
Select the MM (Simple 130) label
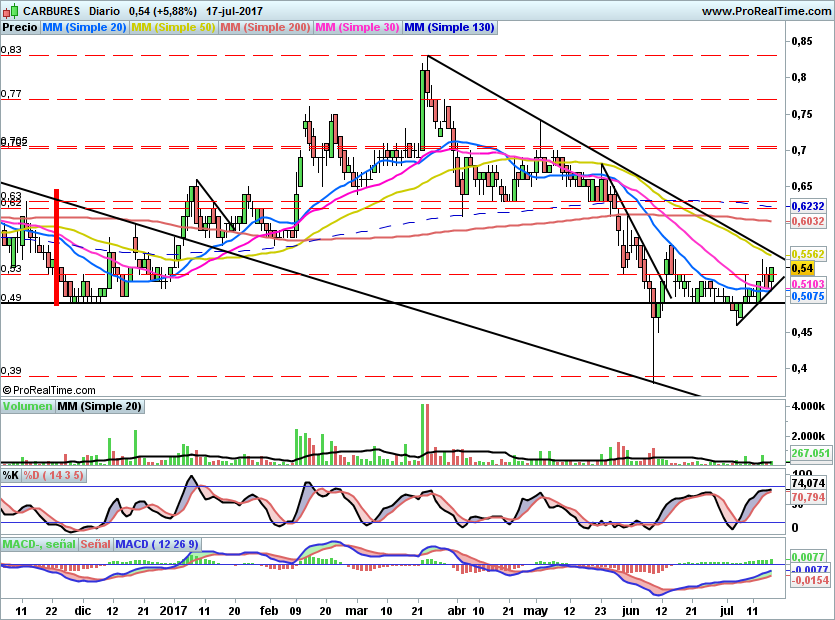pyautogui.click(x=449, y=28)
